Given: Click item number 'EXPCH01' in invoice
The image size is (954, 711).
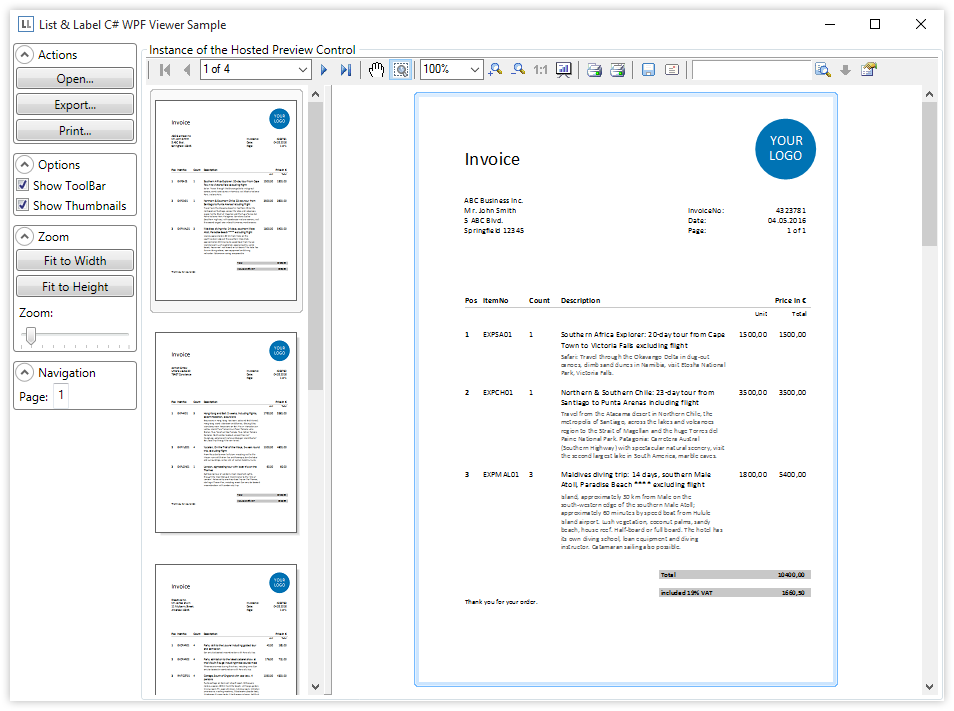Looking at the screenshot, I should click(x=498, y=392).
